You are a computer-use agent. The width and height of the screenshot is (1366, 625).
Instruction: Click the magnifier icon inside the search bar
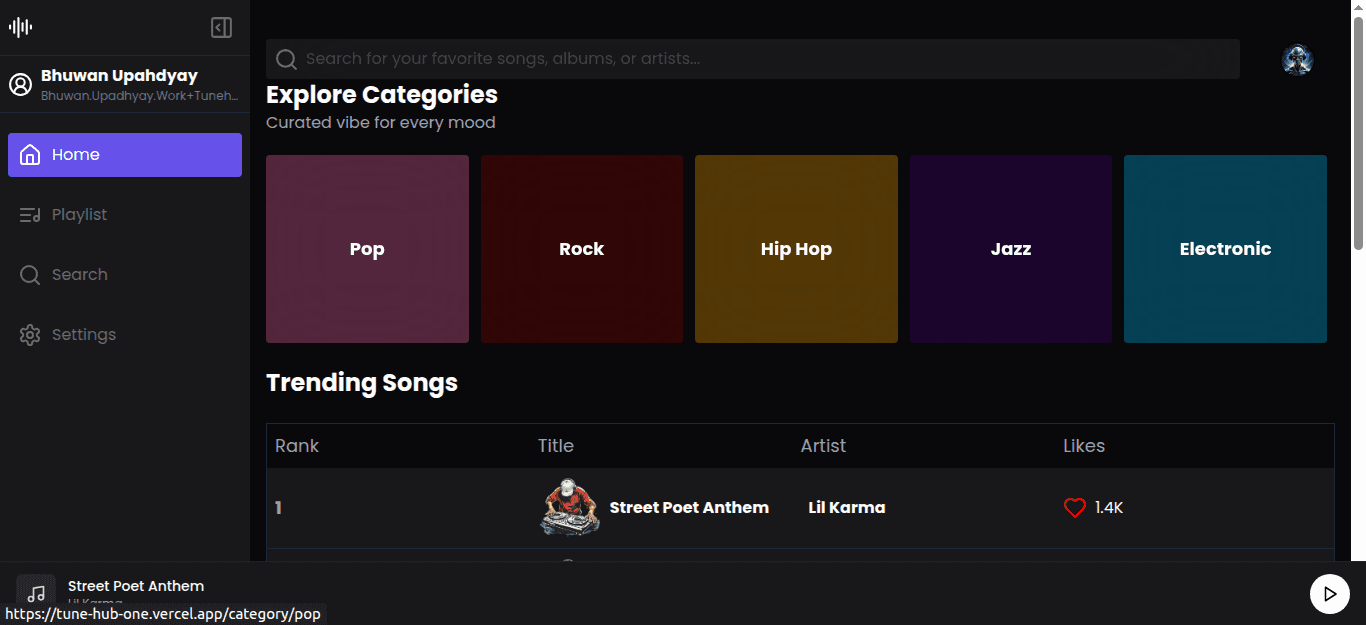[286, 59]
